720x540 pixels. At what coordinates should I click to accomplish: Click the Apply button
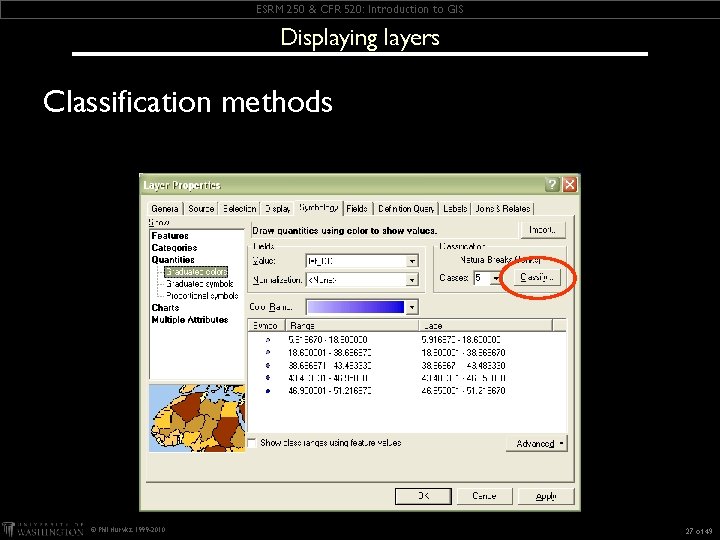pyautogui.click(x=546, y=496)
